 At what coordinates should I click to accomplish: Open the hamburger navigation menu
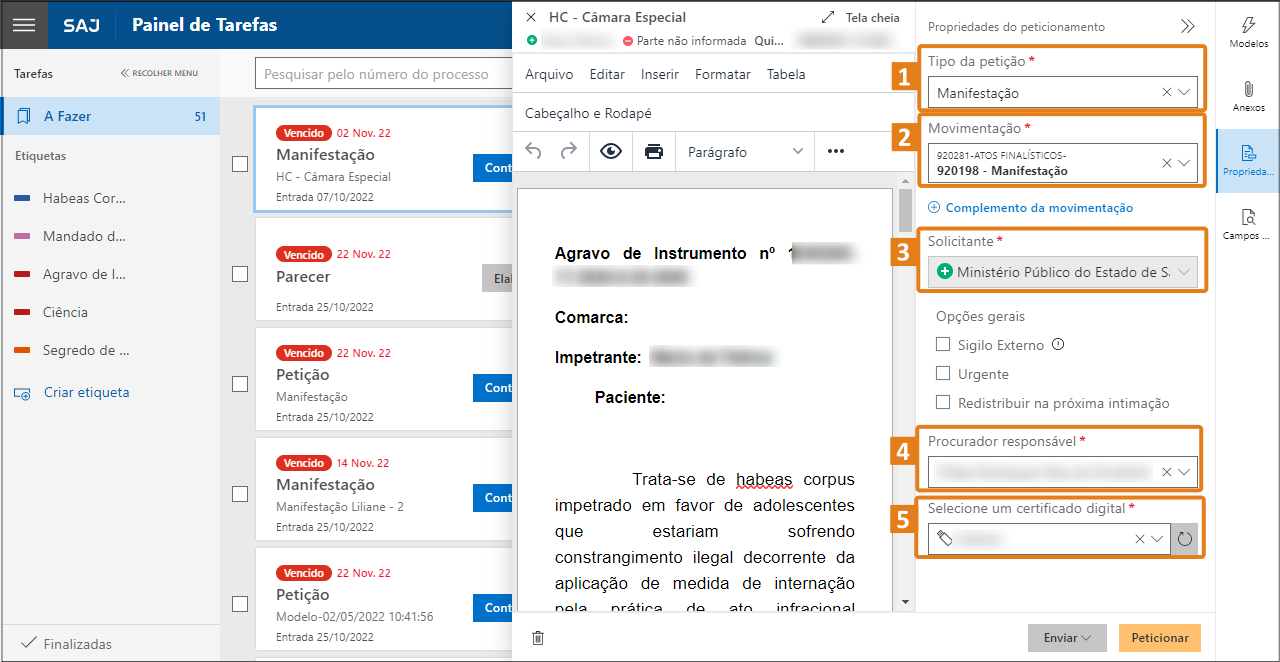click(x=24, y=24)
